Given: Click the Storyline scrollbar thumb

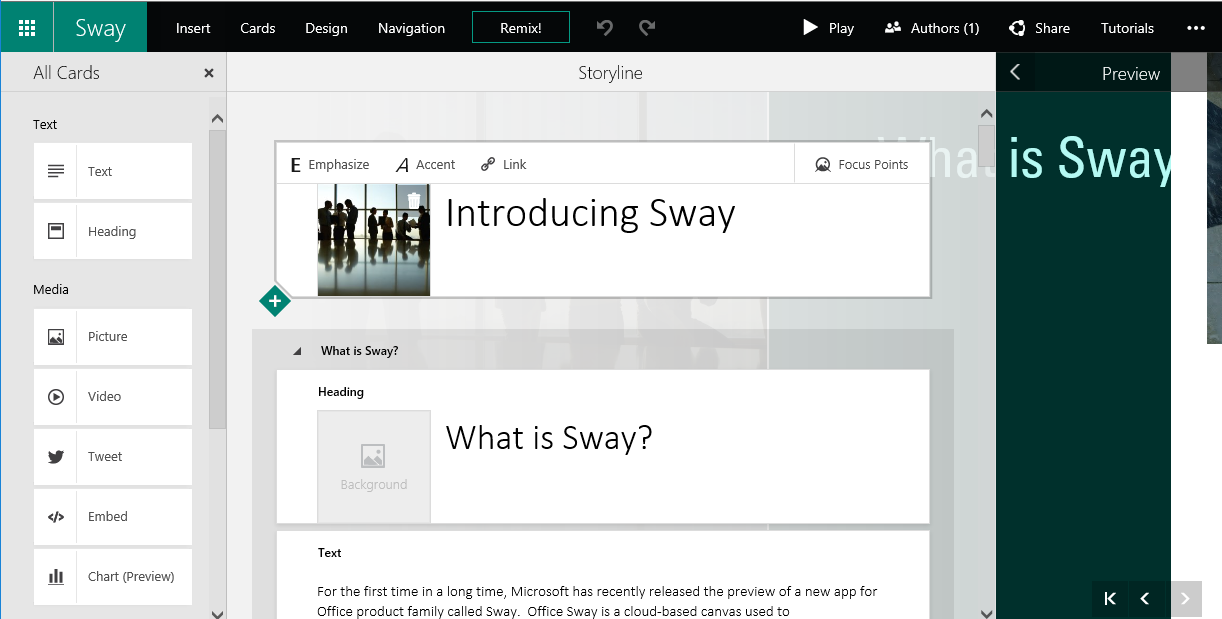Looking at the screenshot, I should (987, 145).
